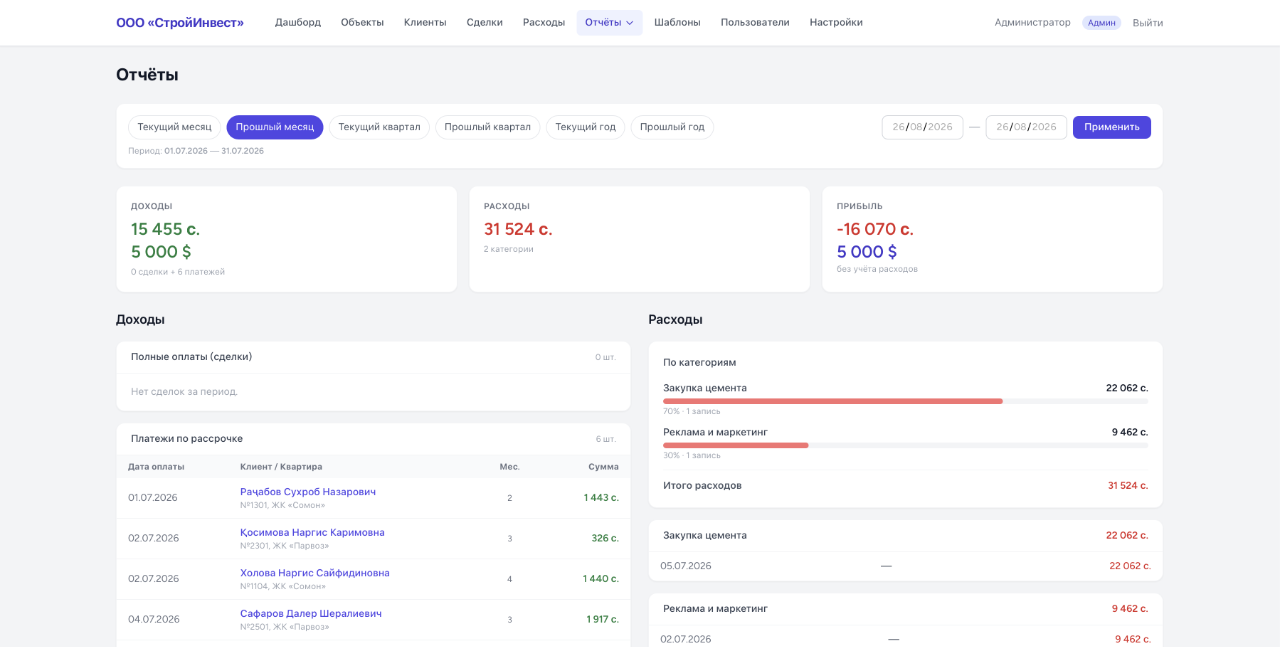1280x647 pixels.
Task: Open client Қосимова Наргис Каримовна
Action: 312,532
